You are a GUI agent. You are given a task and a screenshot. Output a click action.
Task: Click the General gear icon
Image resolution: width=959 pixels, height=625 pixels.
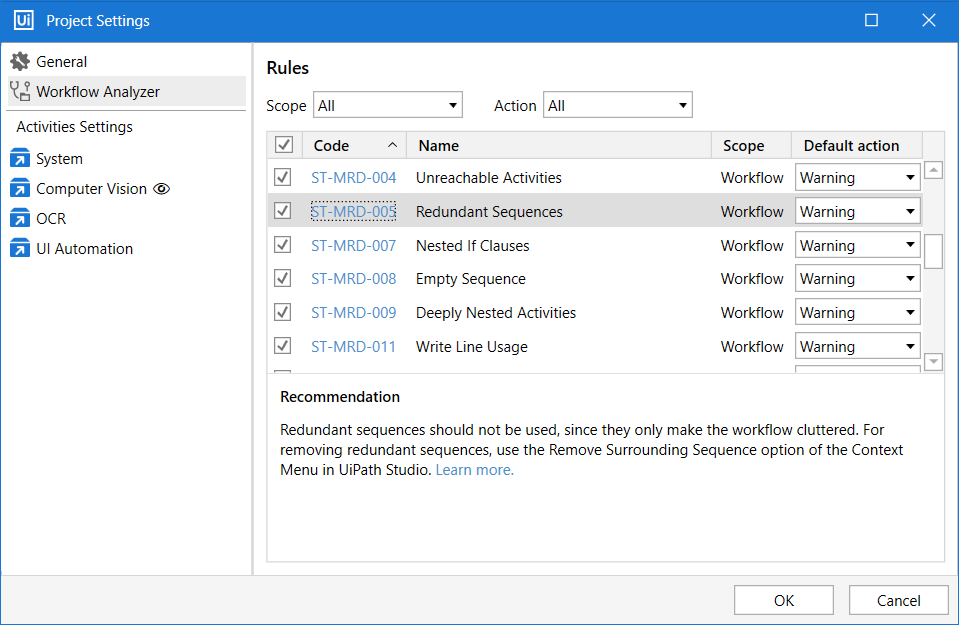(20, 62)
